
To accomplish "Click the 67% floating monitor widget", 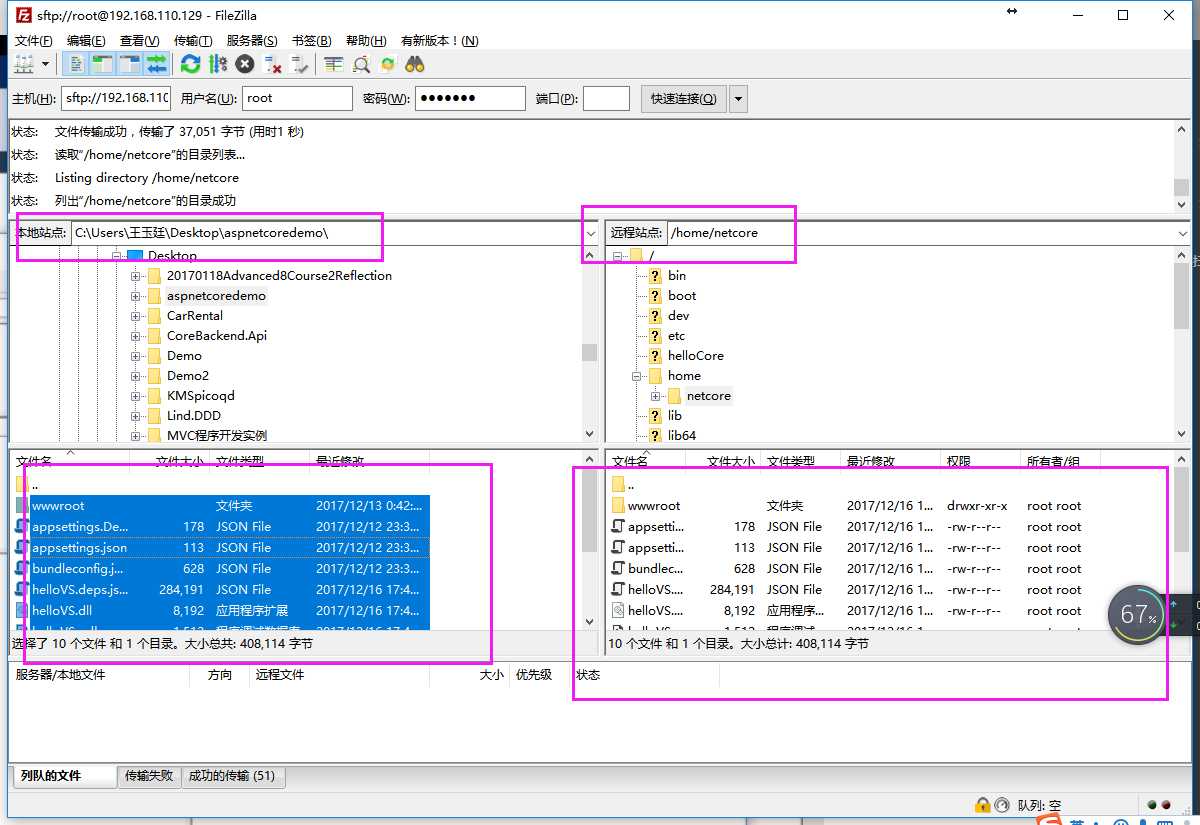I will coord(1137,614).
